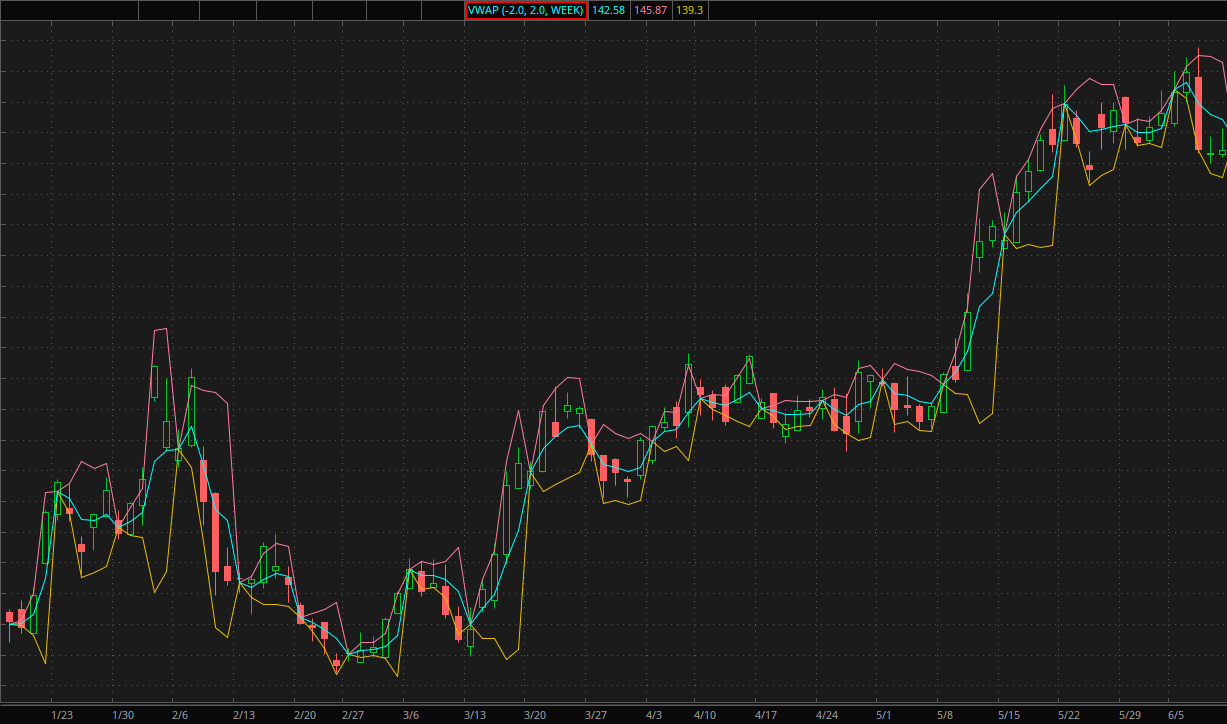Click the 4/17 date label on time axis
The image size is (1227, 724).
point(766,715)
